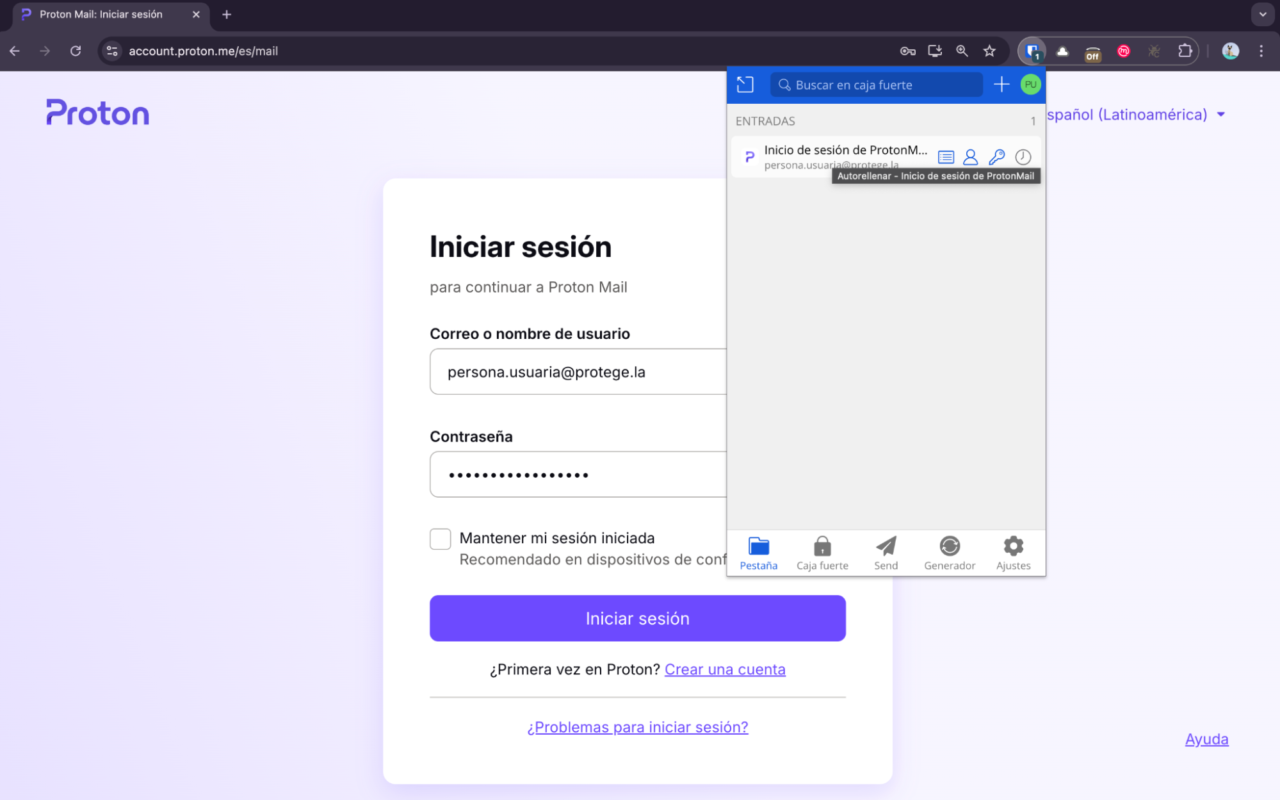Copy the username from the ProtonMail entry

970,156
